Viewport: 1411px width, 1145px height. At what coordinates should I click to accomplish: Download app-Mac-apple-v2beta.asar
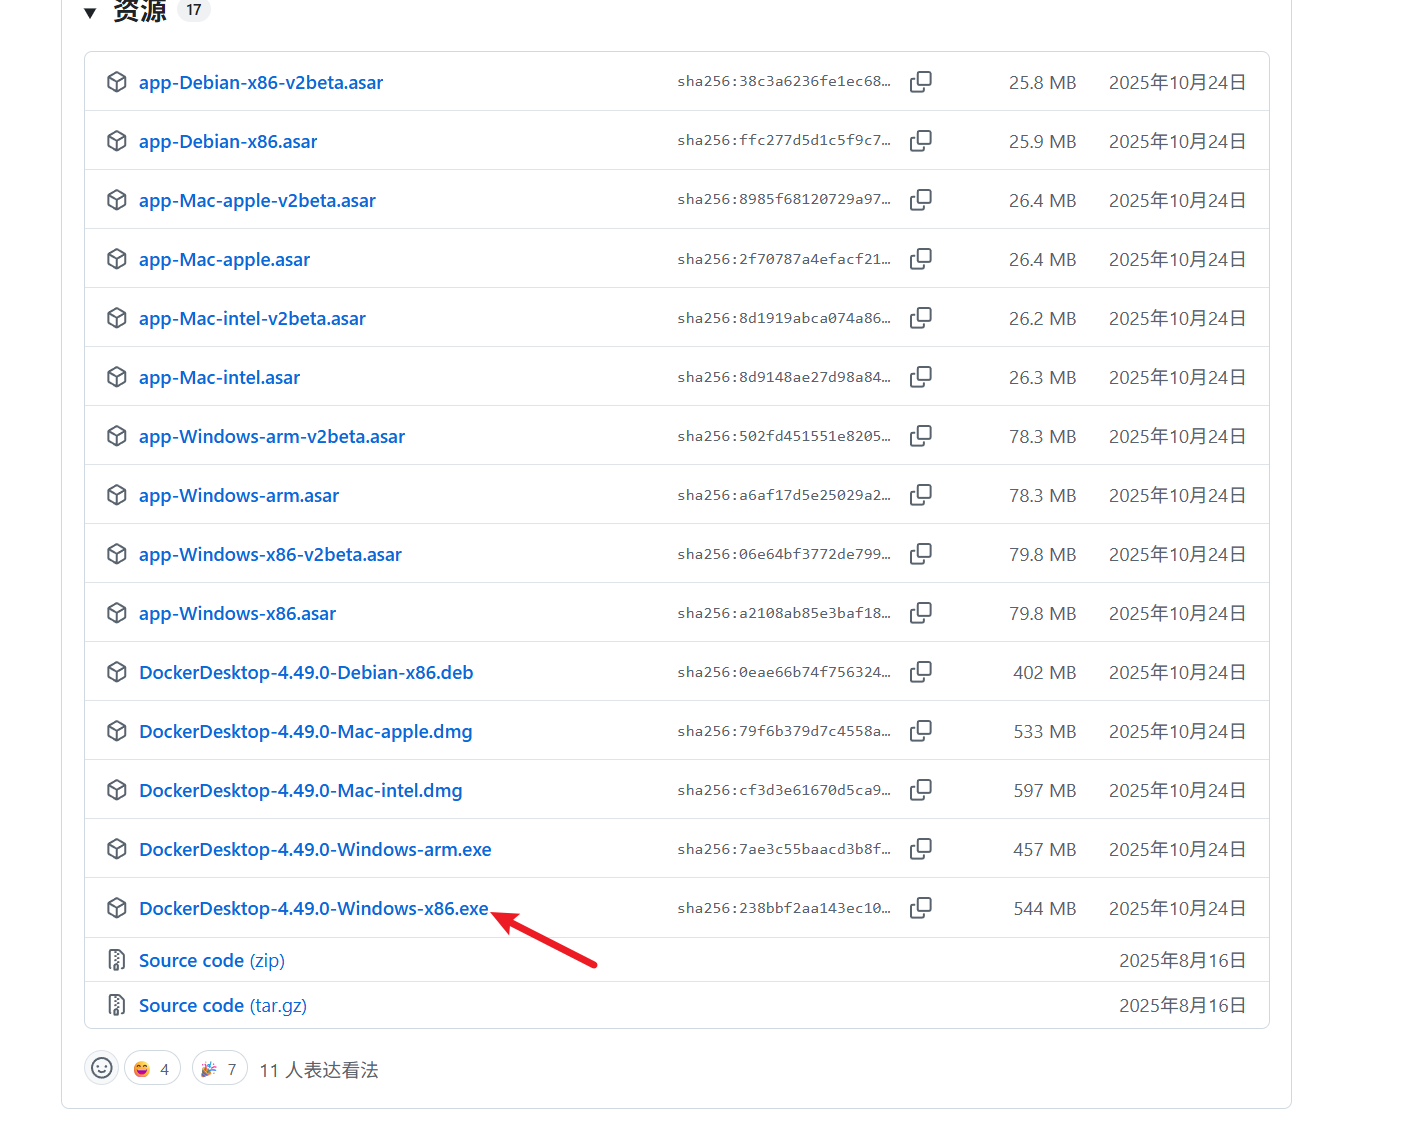(x=257, y=201)
